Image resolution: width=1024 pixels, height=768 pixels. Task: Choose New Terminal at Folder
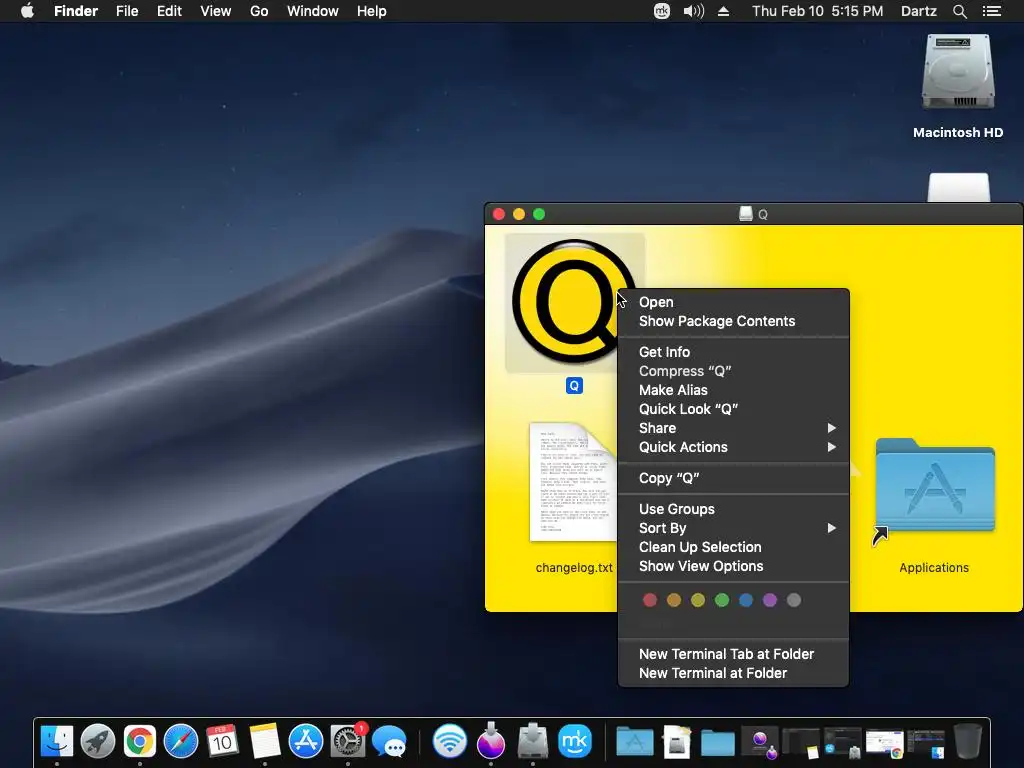coord(733,673)
